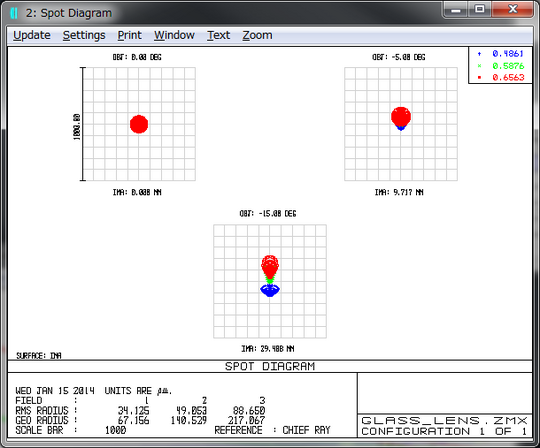Open the Window menu
Viewport: 540px width, 448px height.
coord(174,35)
